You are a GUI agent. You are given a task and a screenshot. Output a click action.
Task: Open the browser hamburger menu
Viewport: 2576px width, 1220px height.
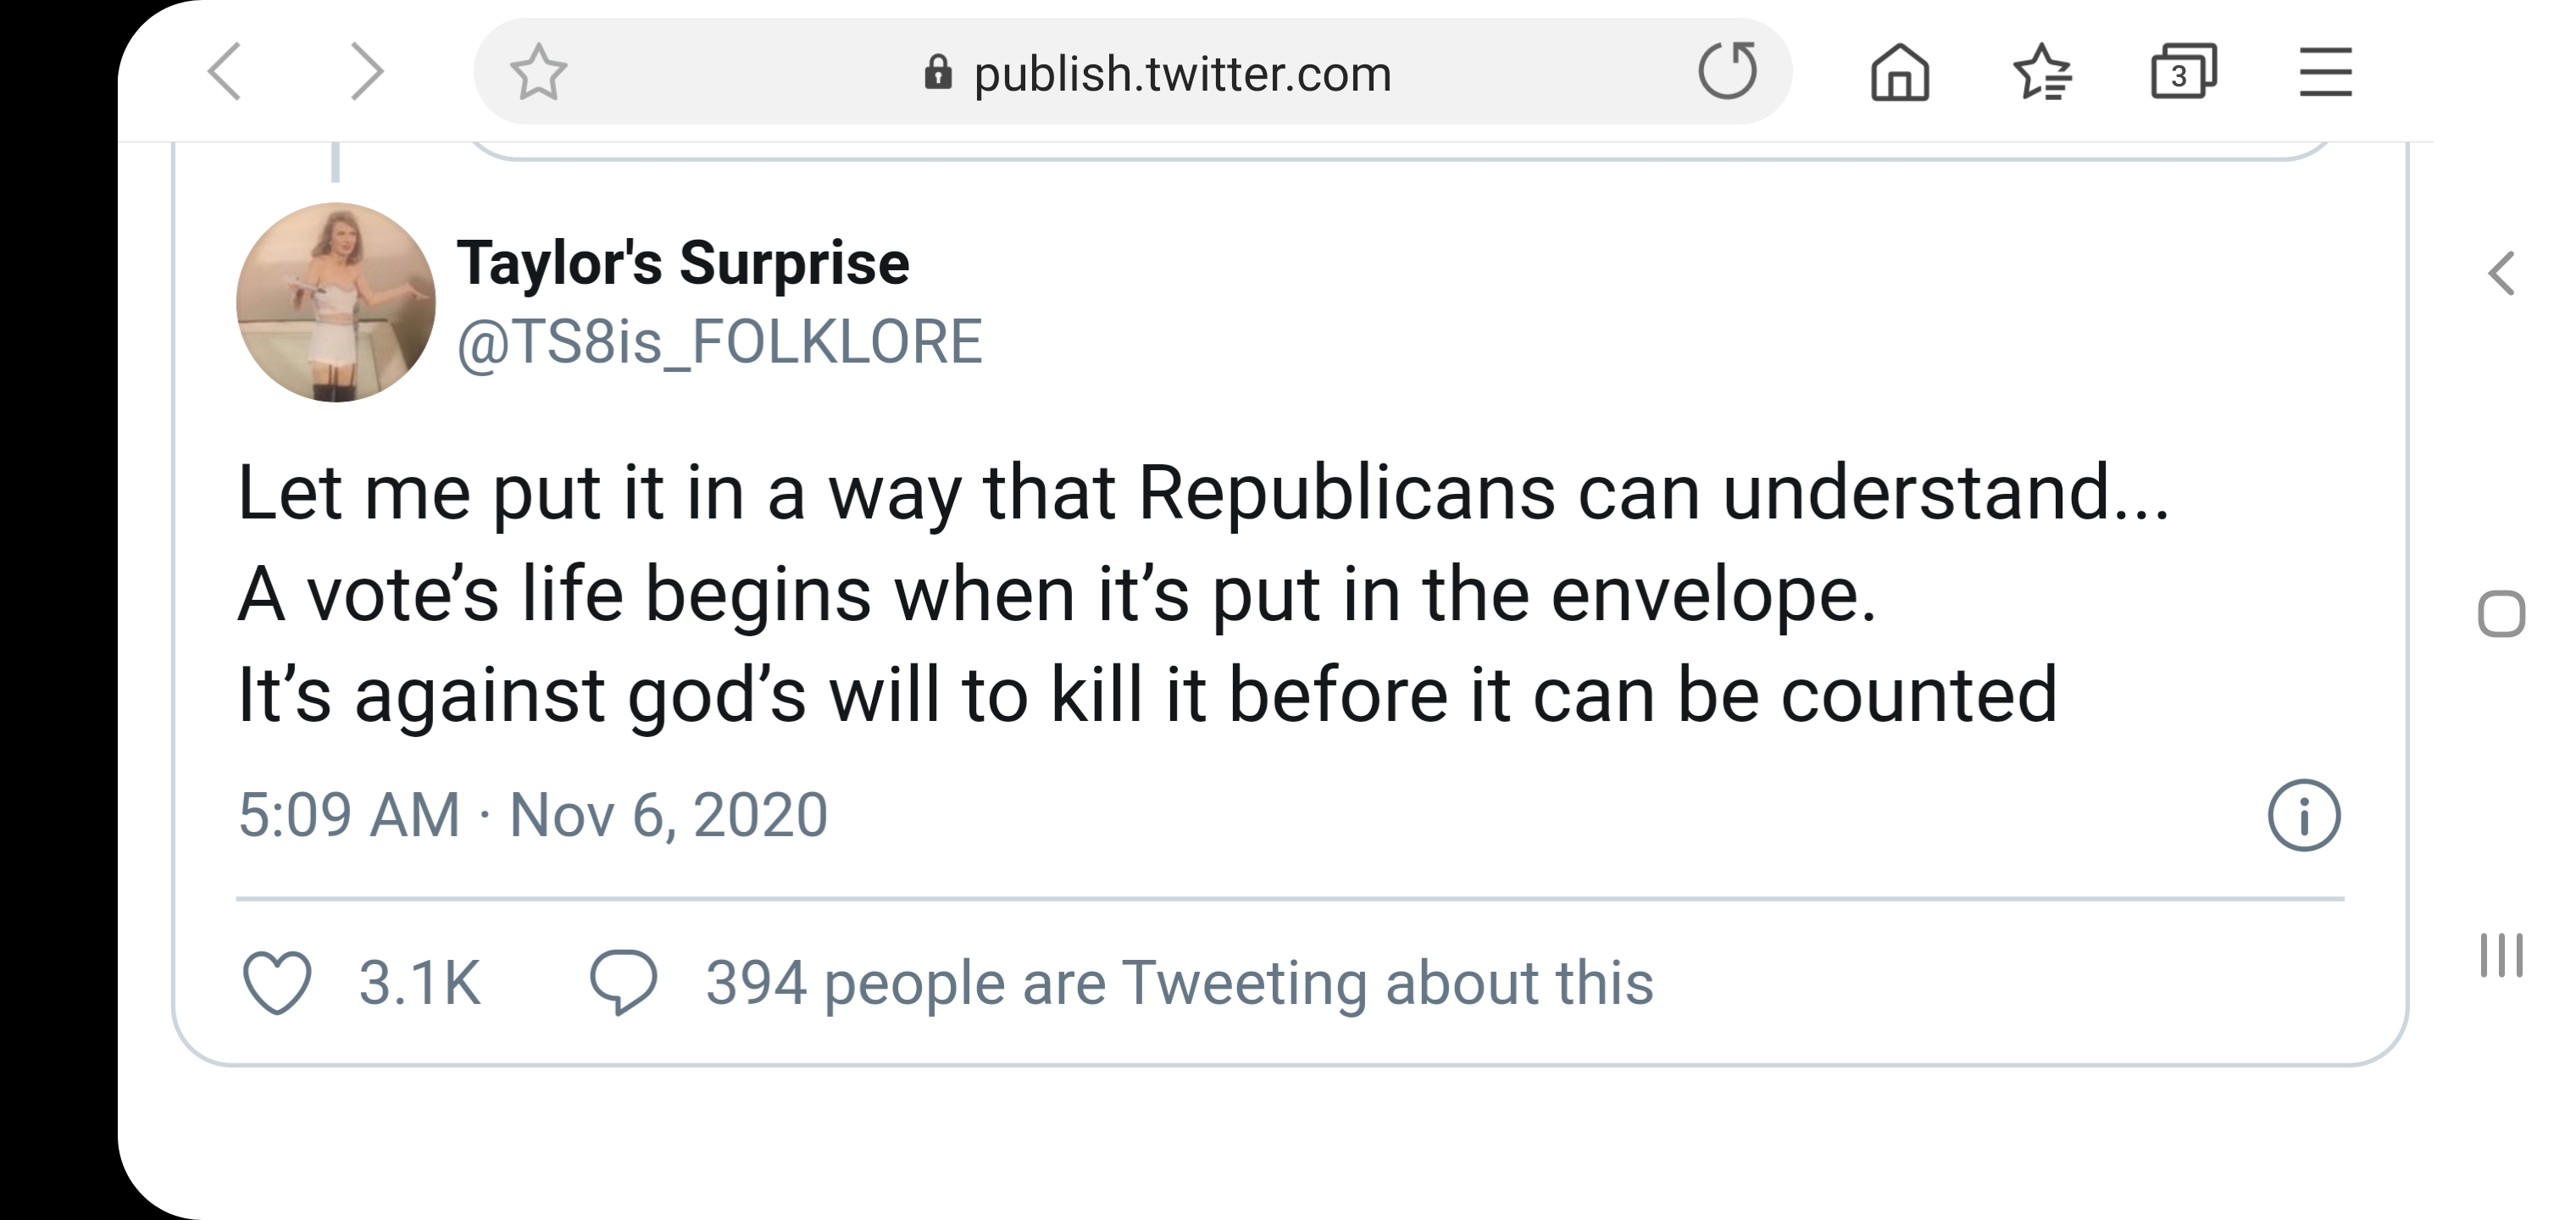[x=2325, y=73]
